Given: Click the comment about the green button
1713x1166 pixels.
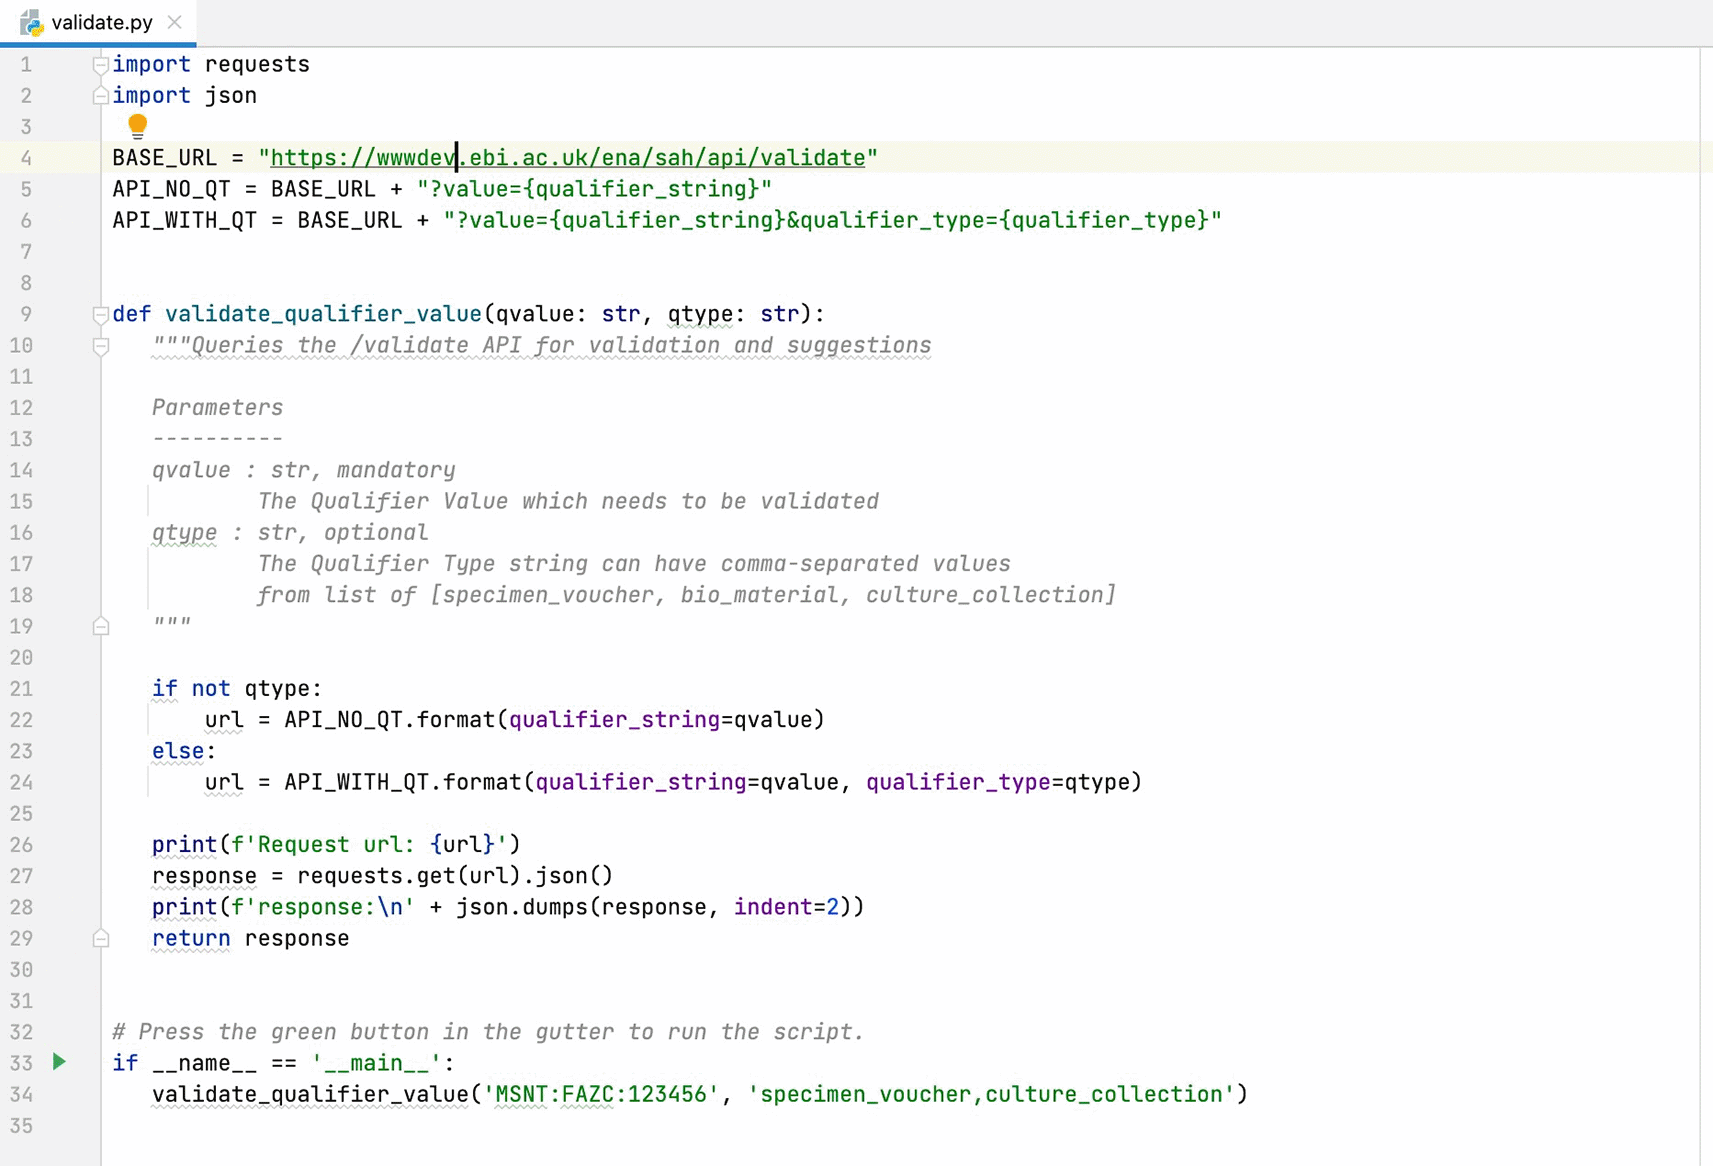Looking at the screenshot, I should pos(488,1031).
